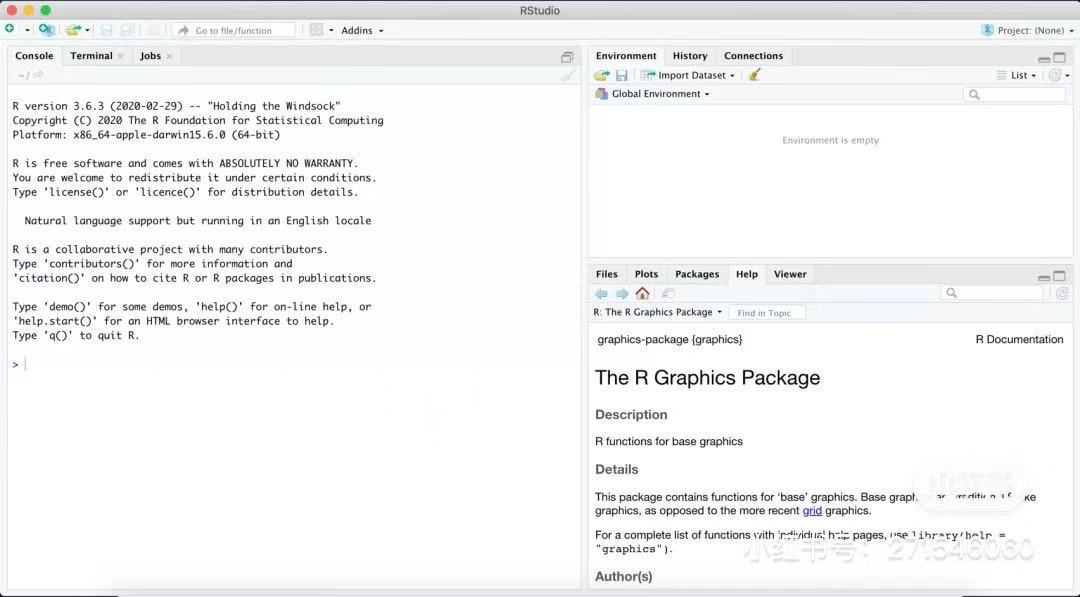Click the clear console broom icon
Screen dimensions: 1080x597
click(568, 75)
